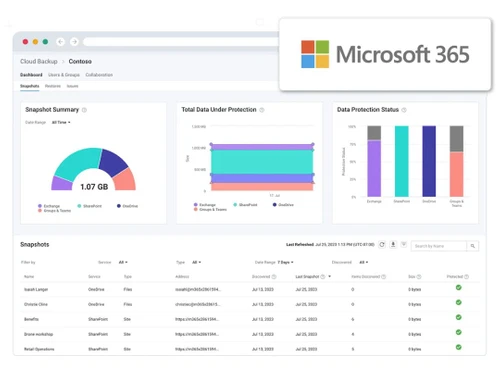Open the Christie Cline snapshot

[36, 305]
